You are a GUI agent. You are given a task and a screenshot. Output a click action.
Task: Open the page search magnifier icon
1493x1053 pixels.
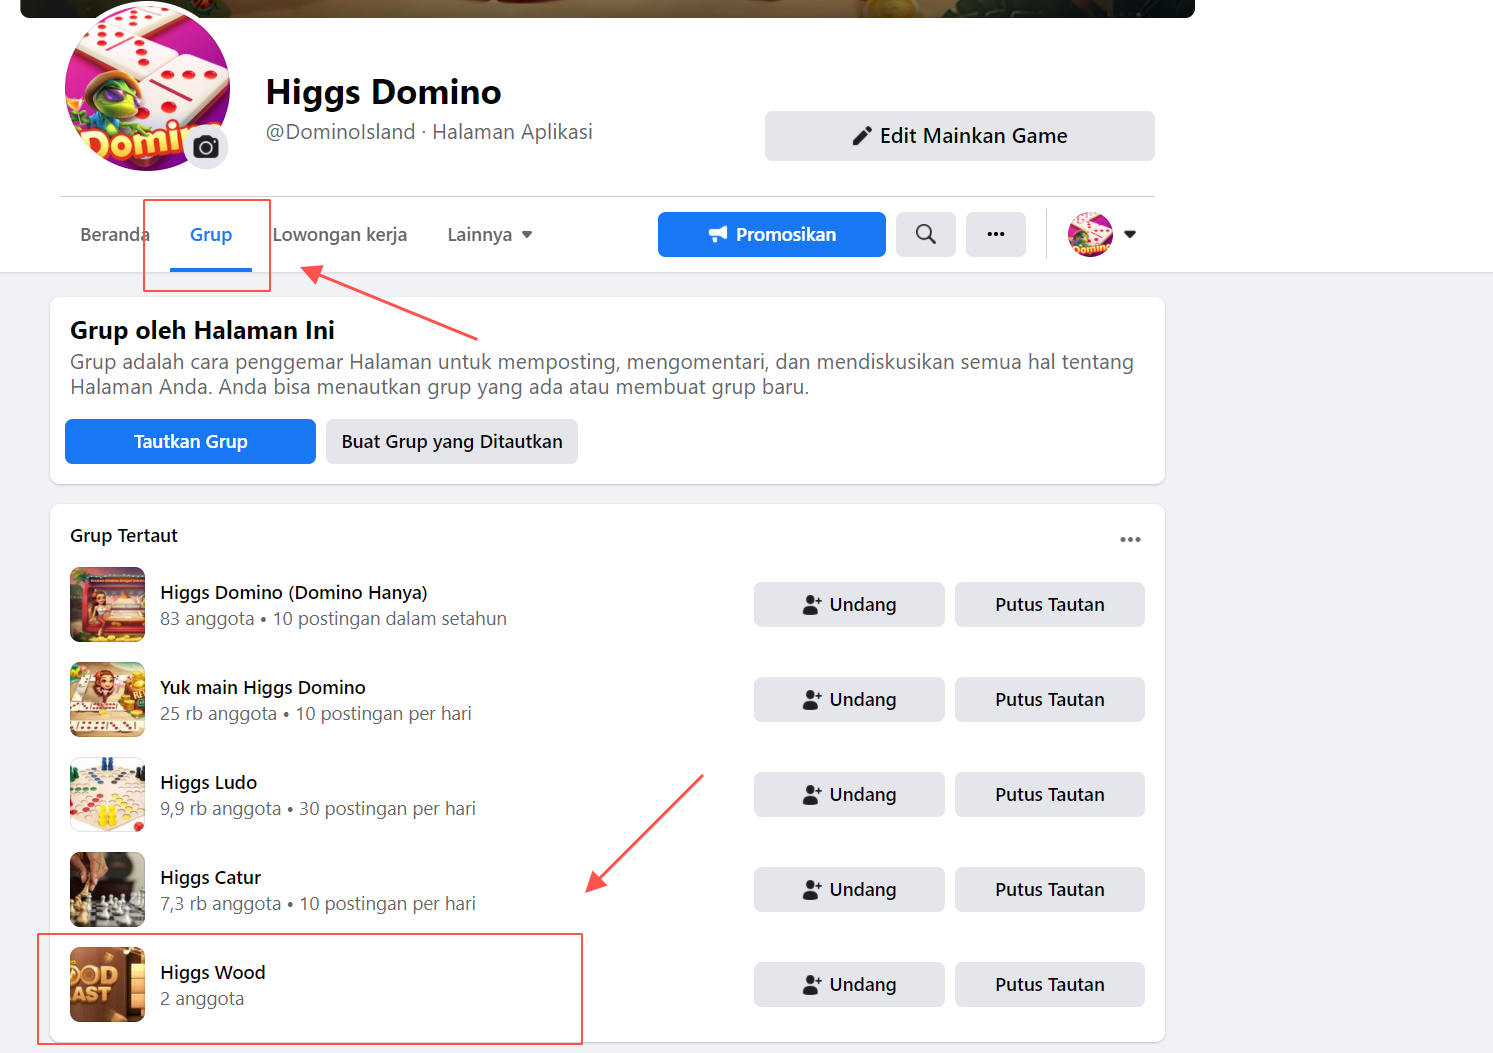click(926, 234)
